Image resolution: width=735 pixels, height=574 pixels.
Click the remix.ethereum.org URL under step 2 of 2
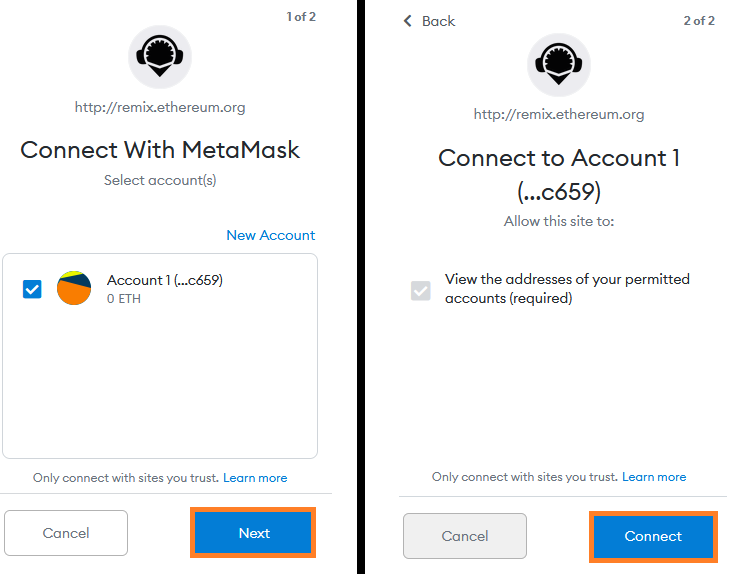point(559,114)
